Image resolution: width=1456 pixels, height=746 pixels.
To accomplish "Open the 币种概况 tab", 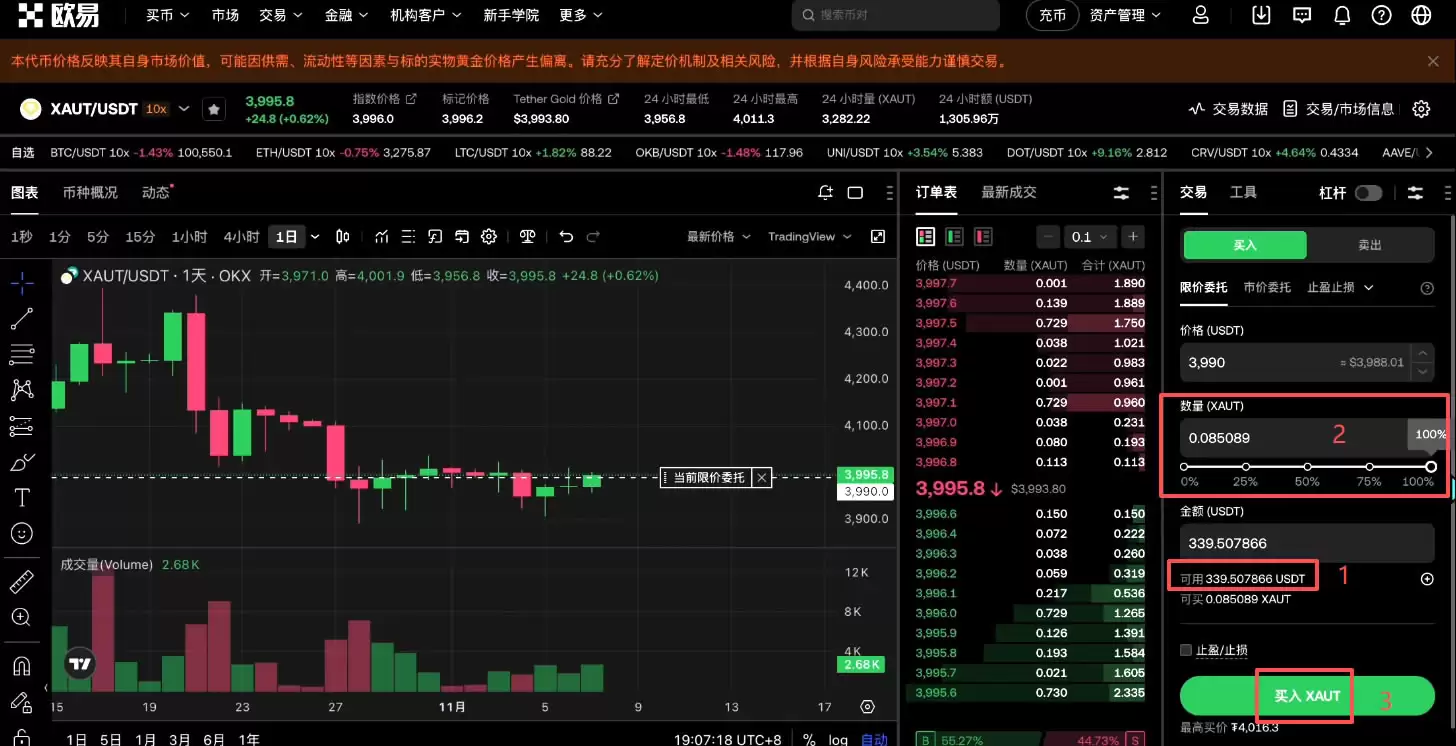I will (x=90, y=192).
